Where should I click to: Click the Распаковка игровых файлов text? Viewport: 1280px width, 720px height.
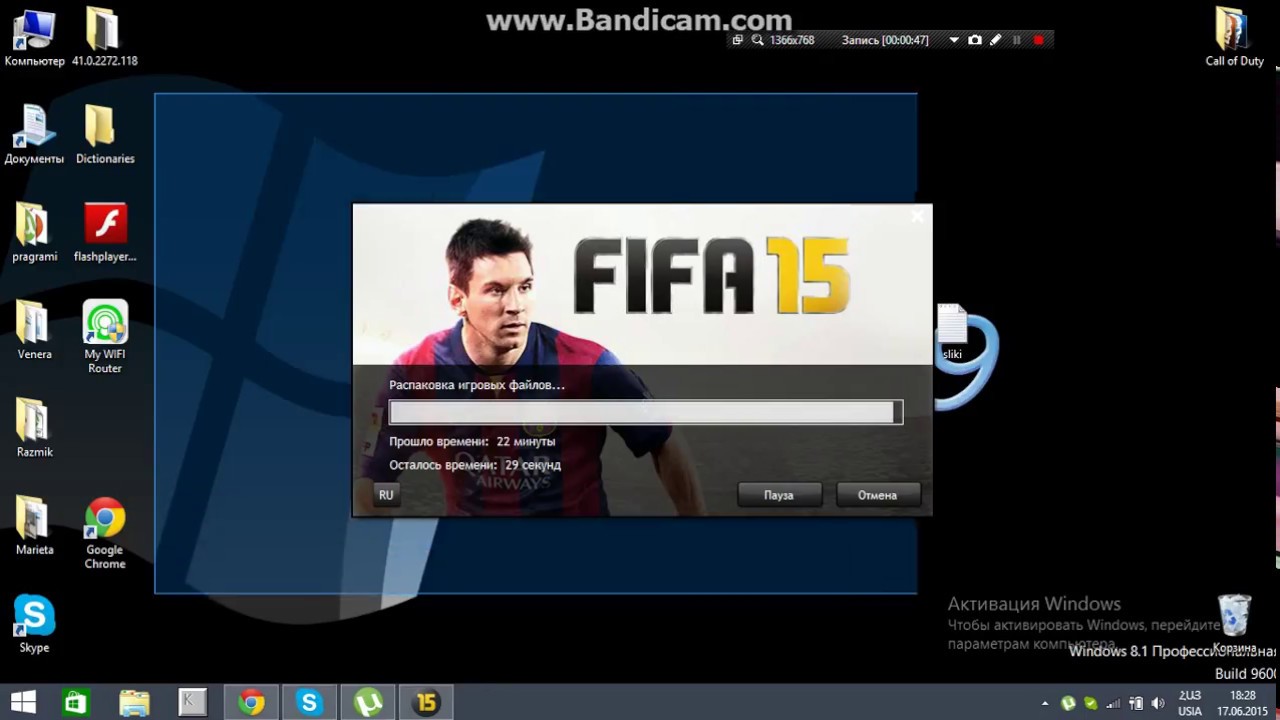(477, 385)
